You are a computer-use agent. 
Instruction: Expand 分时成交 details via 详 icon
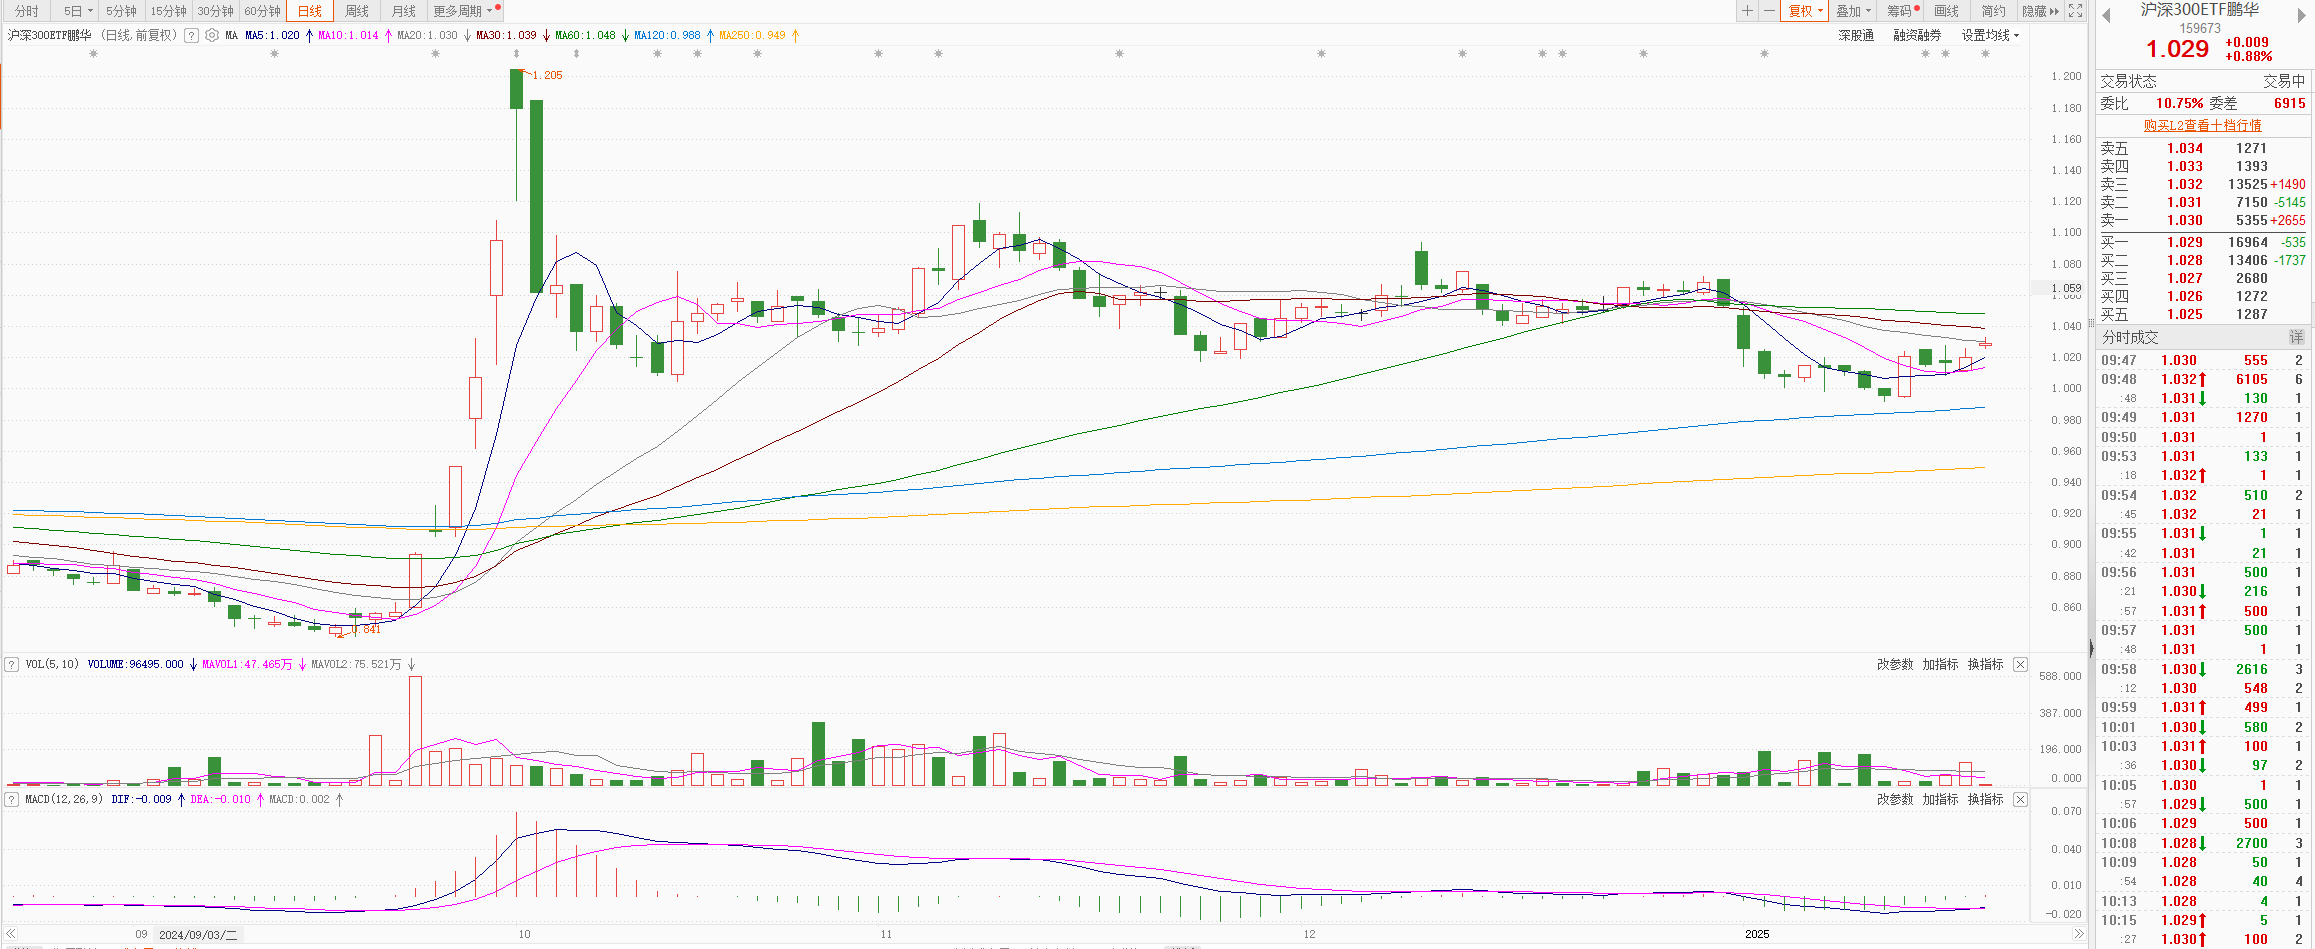click(x=2297, y=337)
